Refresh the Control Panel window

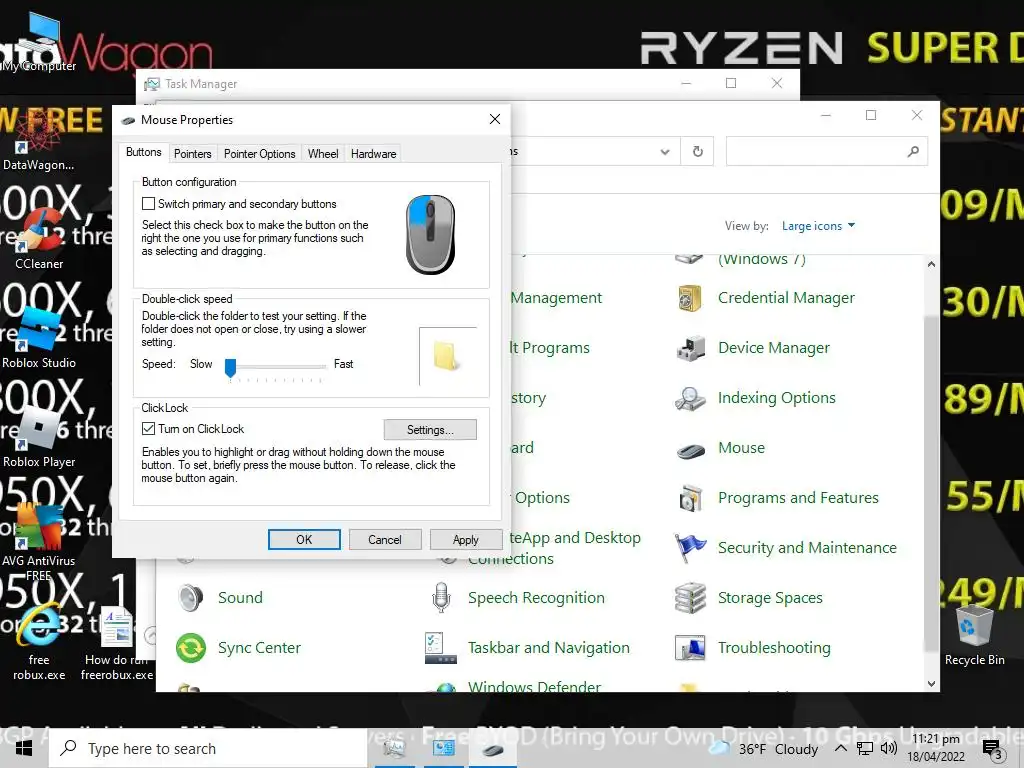[697, 152]
